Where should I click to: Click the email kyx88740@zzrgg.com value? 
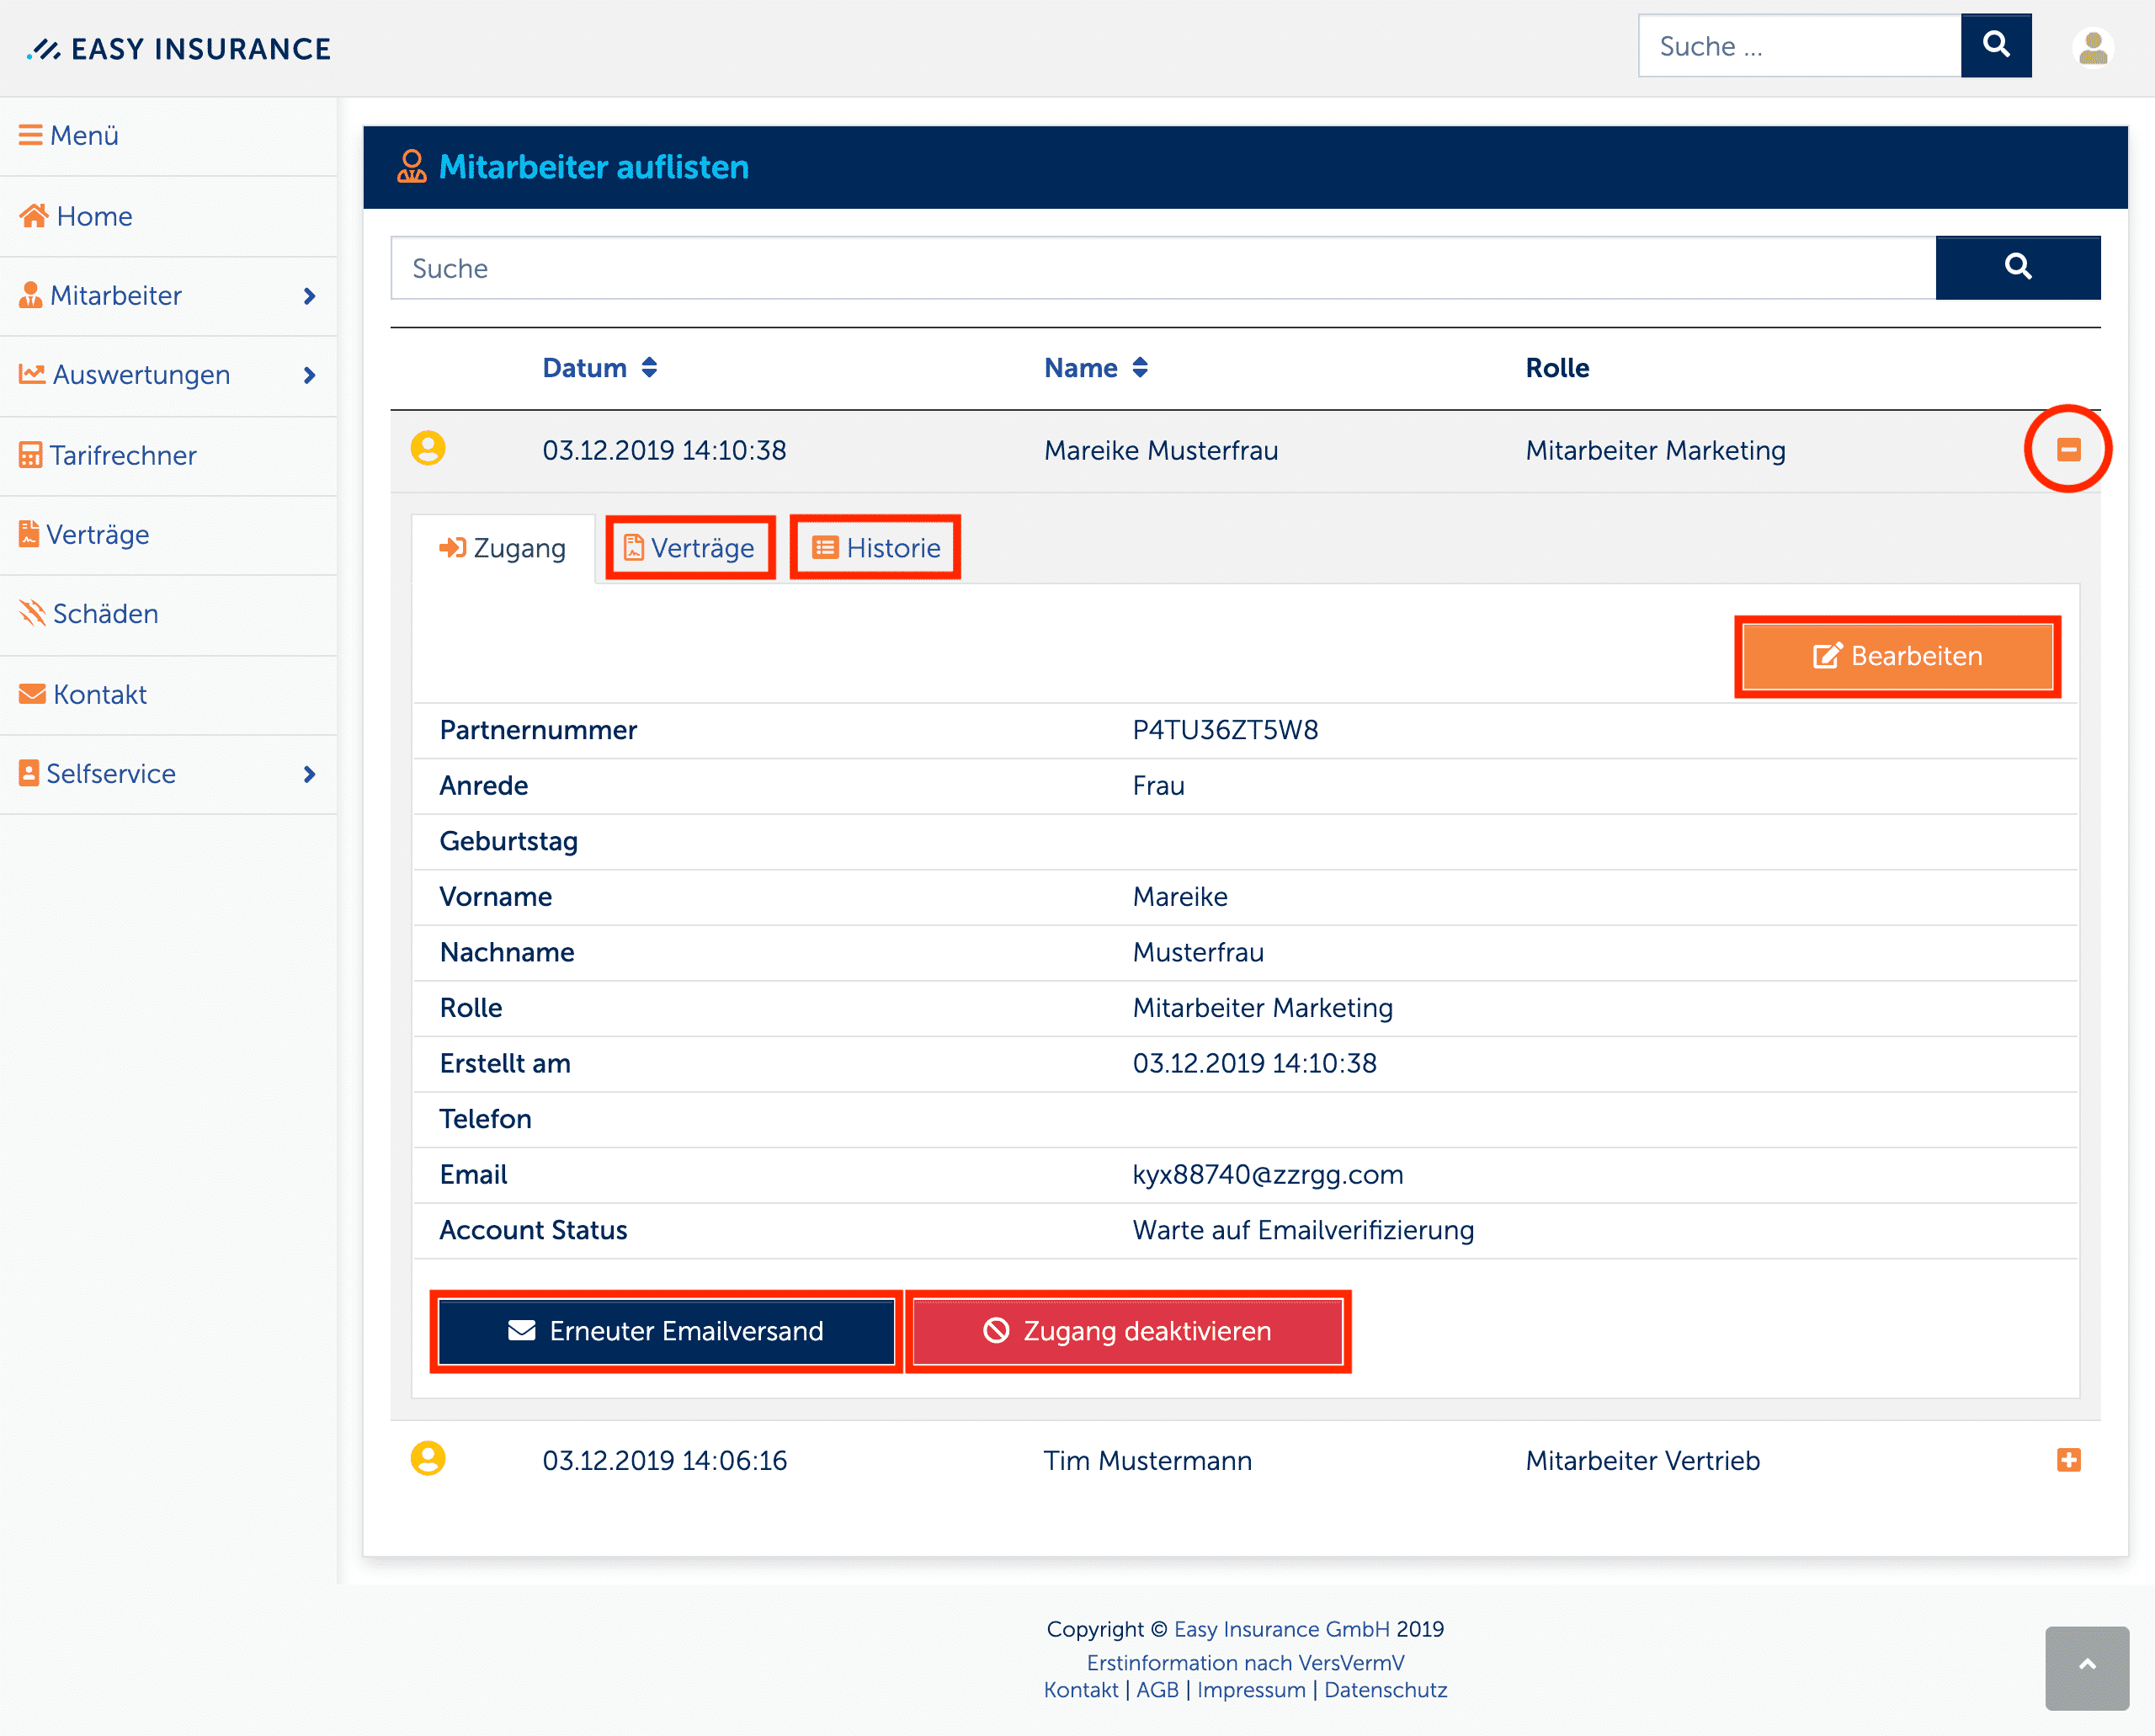pyautogui.click(x=1267, y=1174)
